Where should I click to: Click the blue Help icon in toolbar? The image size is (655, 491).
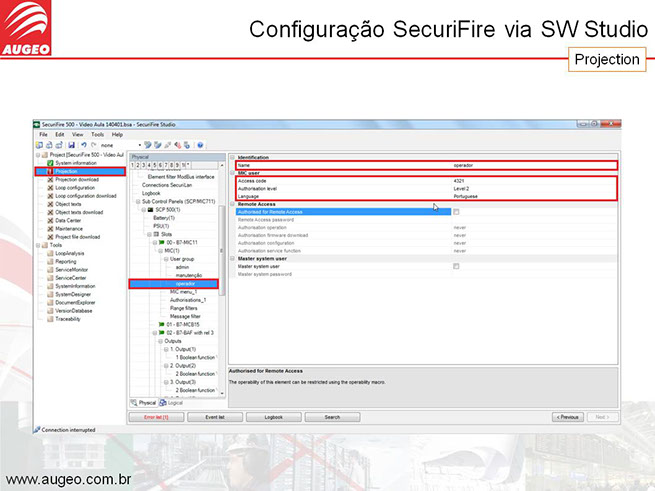pyautogui.click(x=200, y=145)
